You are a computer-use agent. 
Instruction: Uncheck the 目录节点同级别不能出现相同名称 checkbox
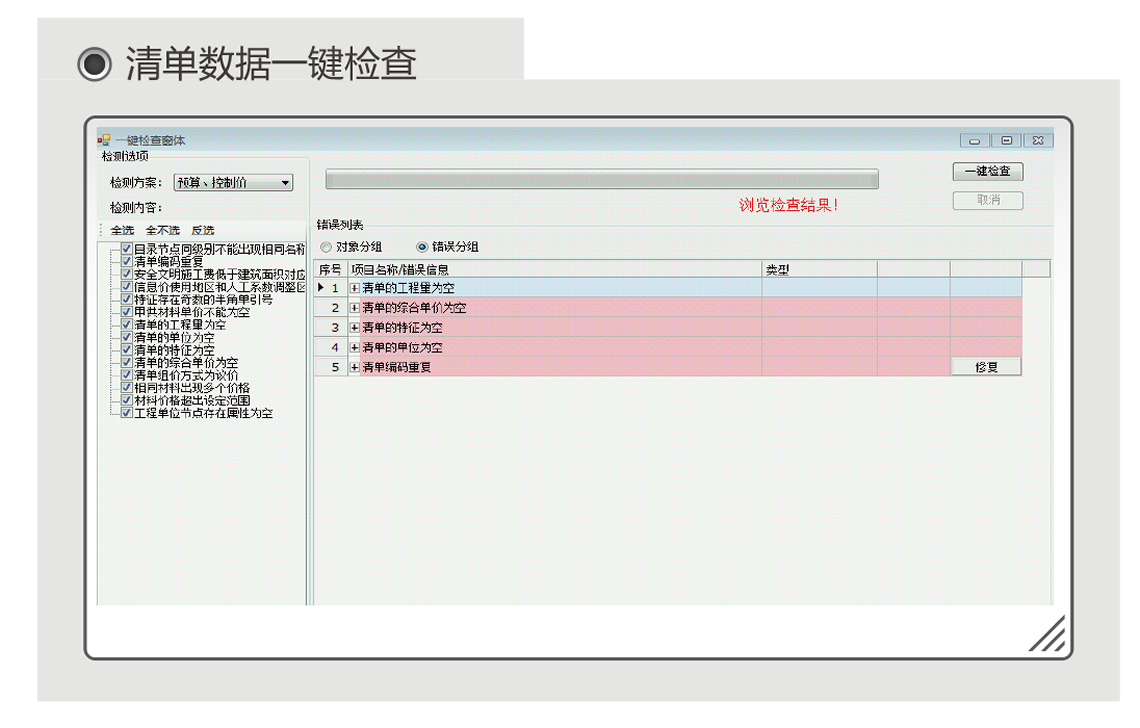tap(127, 249)
